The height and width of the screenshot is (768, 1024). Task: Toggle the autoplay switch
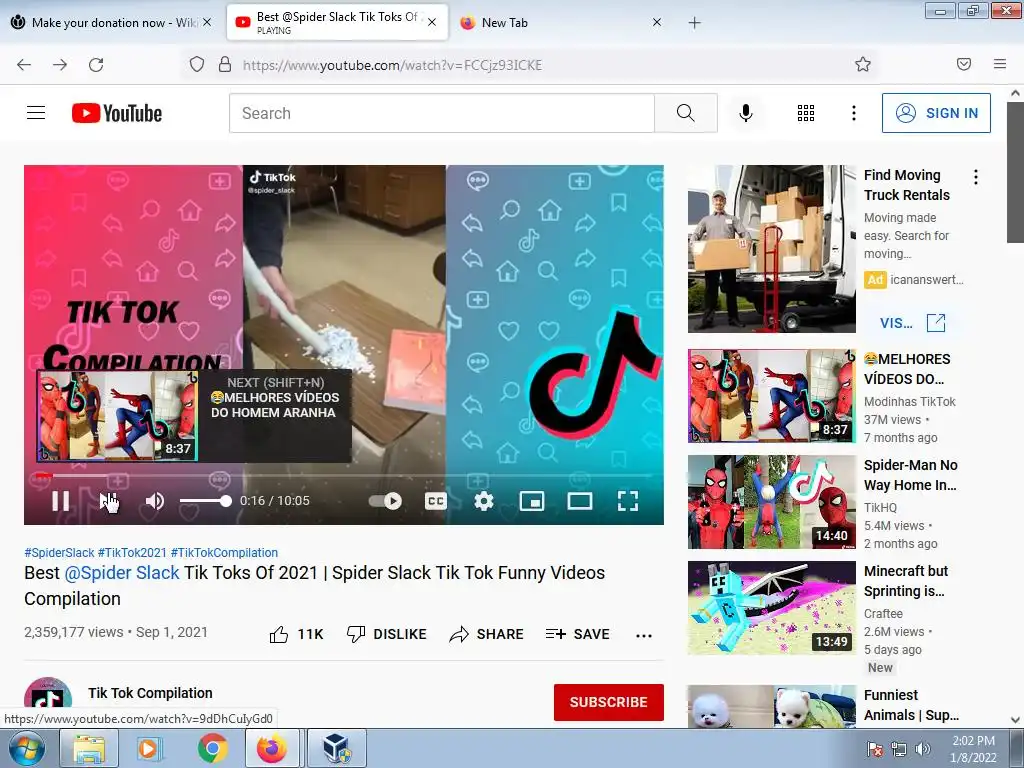pos(385,501)
